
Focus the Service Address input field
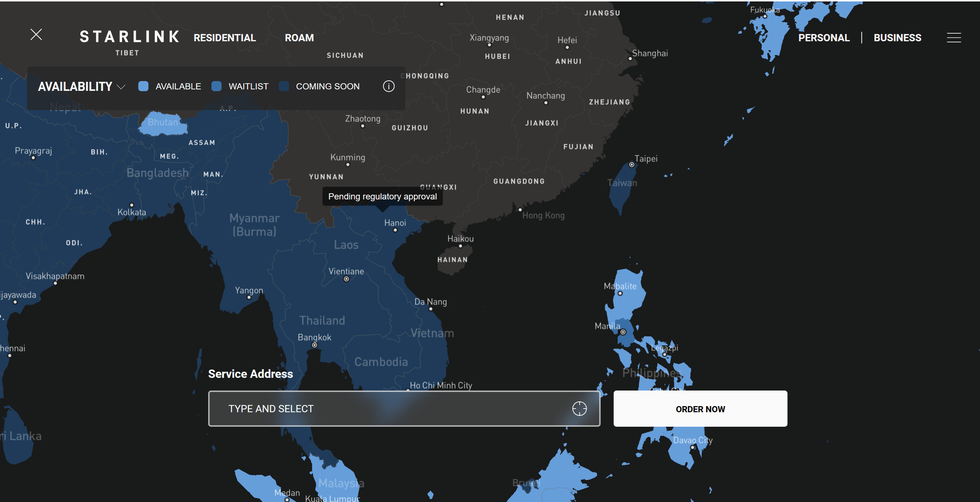pyautogui.click(x=390, y=409)
